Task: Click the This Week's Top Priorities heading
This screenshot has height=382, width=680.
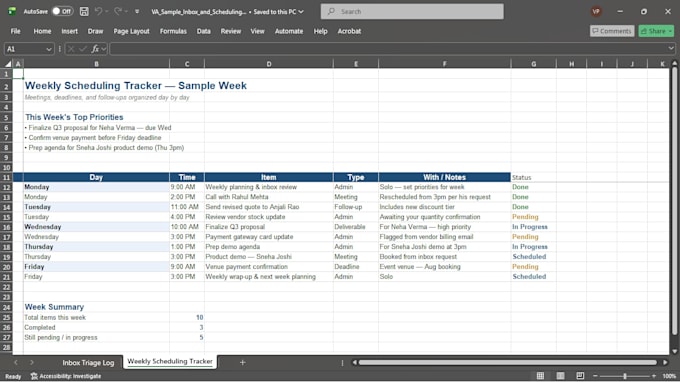Action: (74, 117)
